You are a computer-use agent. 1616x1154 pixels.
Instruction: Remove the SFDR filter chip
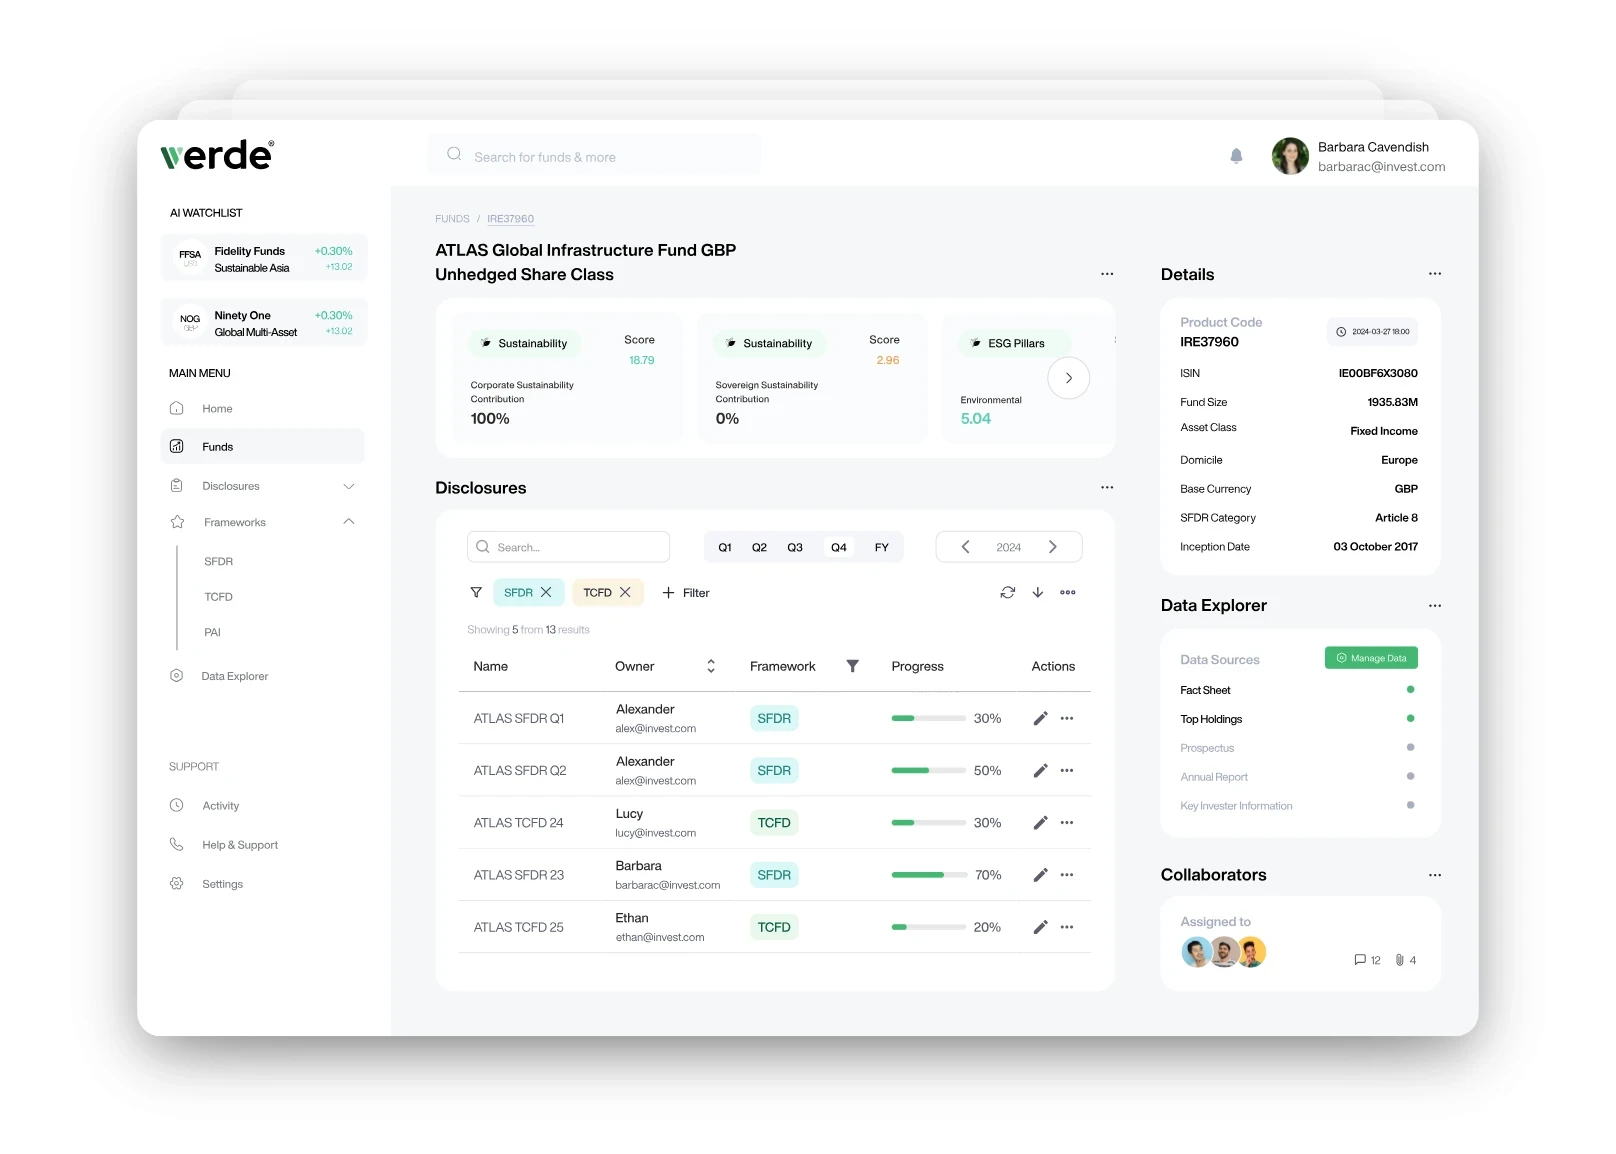pyautogui.click(x=546, y=593)
